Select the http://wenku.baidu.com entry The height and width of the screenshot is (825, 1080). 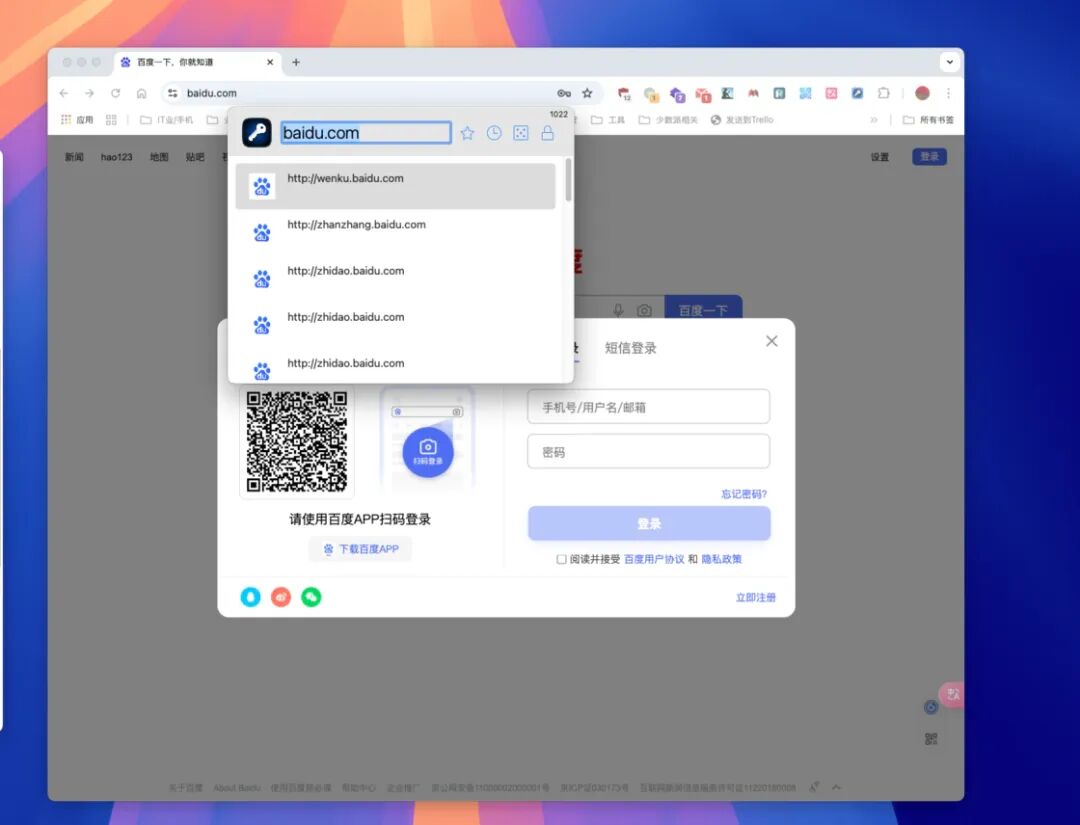395,186
